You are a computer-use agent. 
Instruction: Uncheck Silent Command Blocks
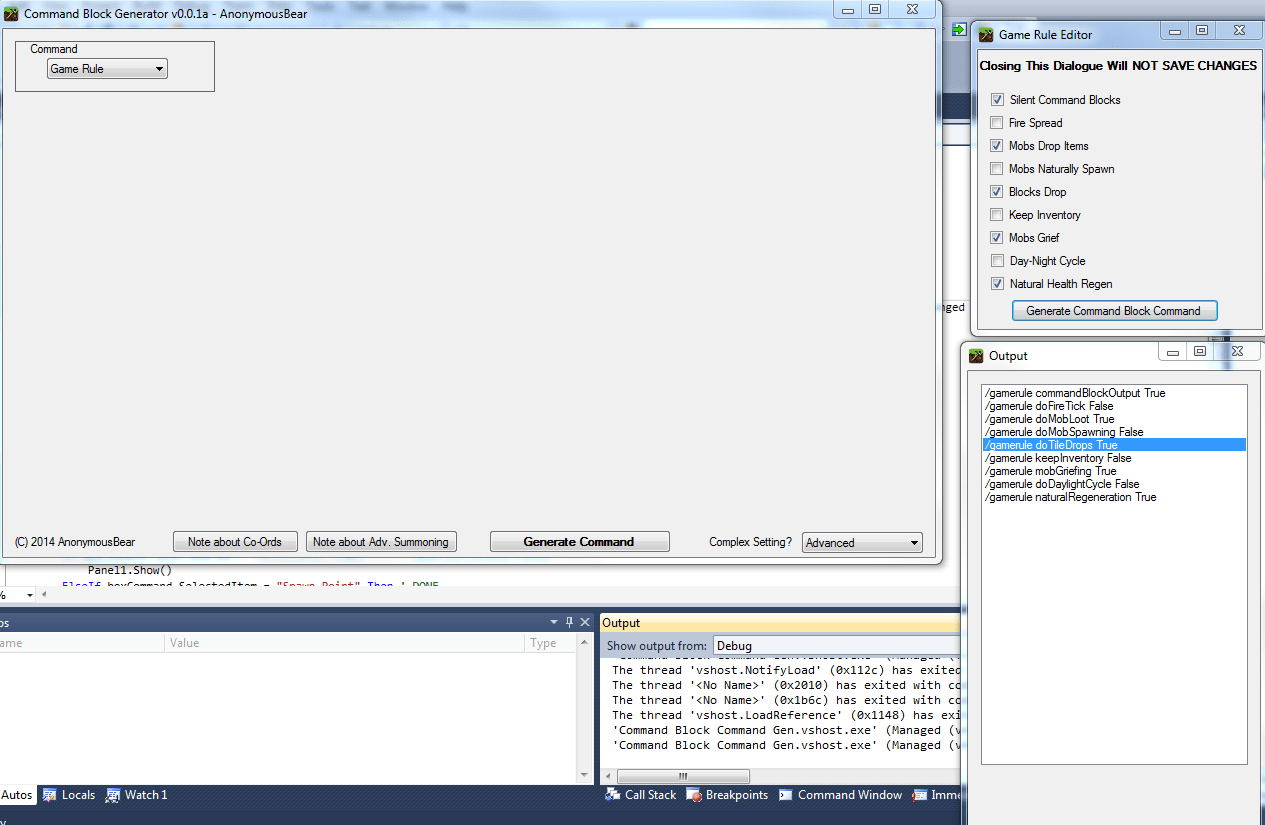pyautogui.click(x=997, y=100)
